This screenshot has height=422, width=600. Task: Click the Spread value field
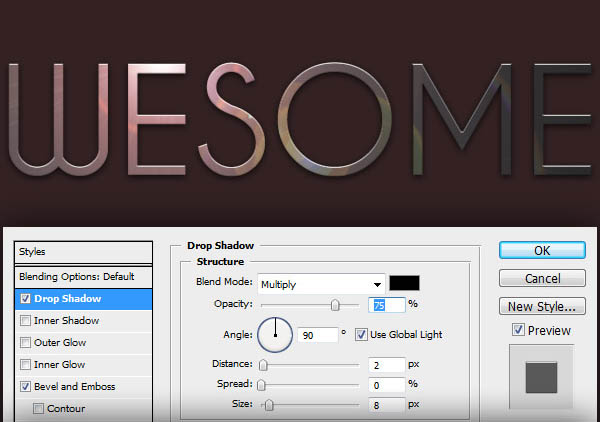(x=386, y=385)
